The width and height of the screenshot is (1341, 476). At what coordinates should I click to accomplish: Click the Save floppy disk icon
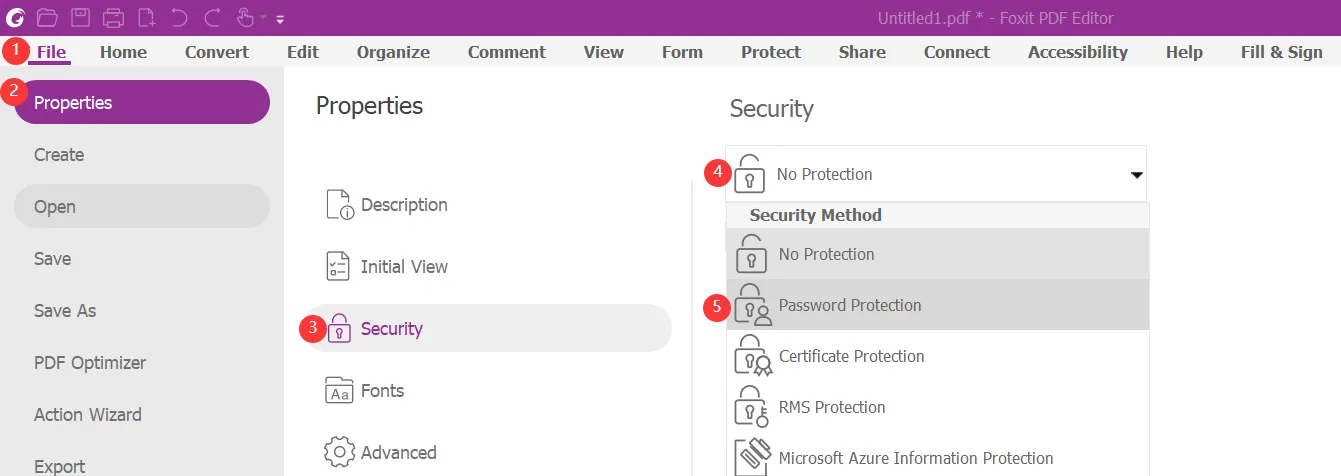point(80,17)
